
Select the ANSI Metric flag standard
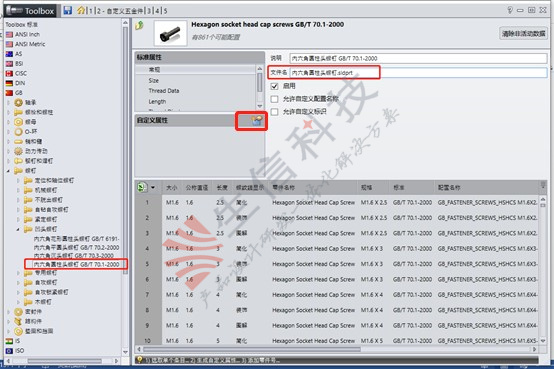pyautogui.click(x=10, y=44)
